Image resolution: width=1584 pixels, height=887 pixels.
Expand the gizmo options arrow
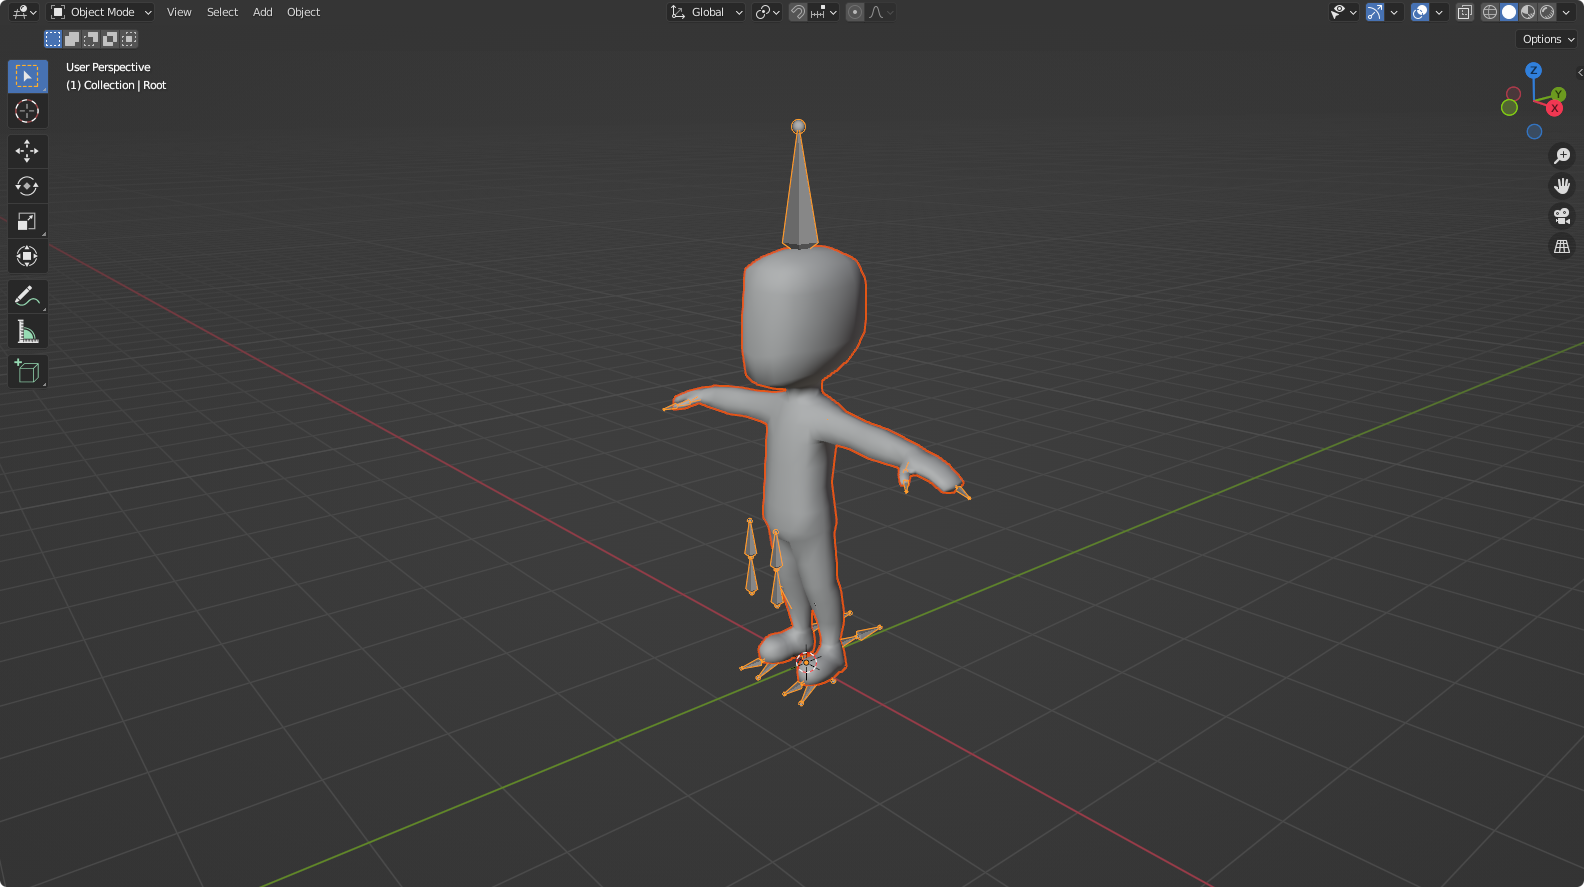1394,12
